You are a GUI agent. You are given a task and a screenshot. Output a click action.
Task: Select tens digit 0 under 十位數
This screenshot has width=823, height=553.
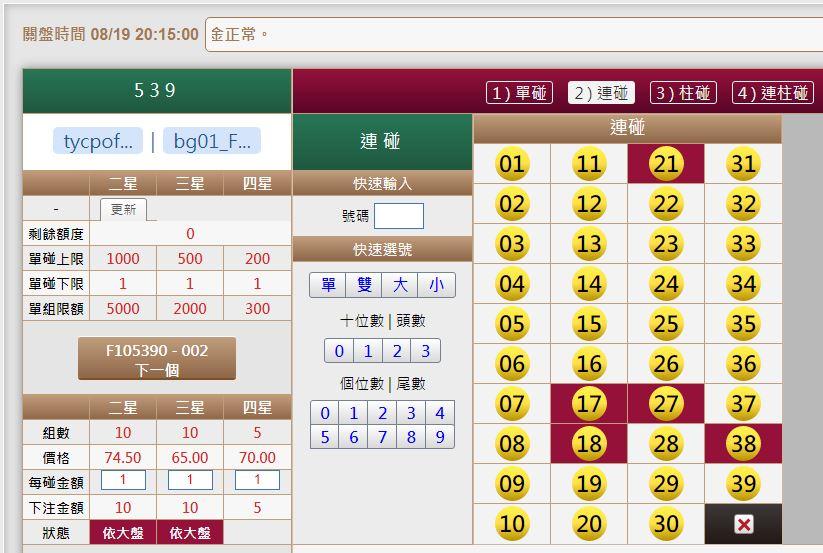339,351
